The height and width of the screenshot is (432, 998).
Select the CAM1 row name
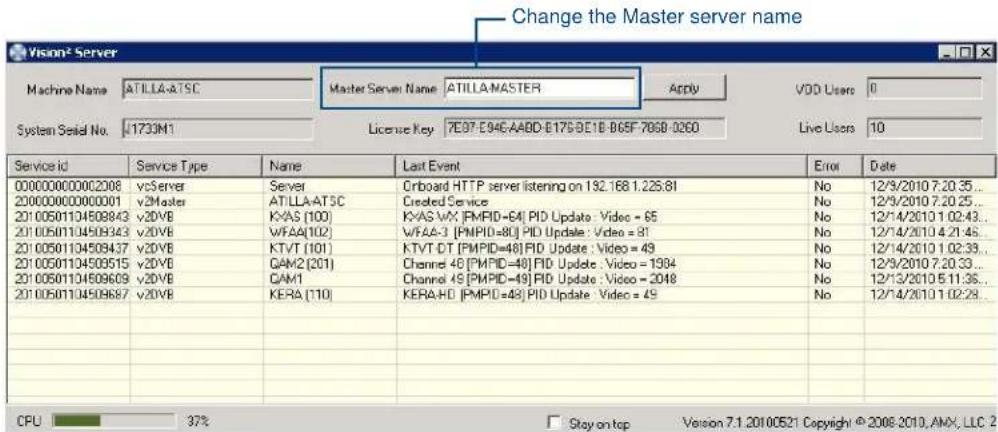[285, 279]
